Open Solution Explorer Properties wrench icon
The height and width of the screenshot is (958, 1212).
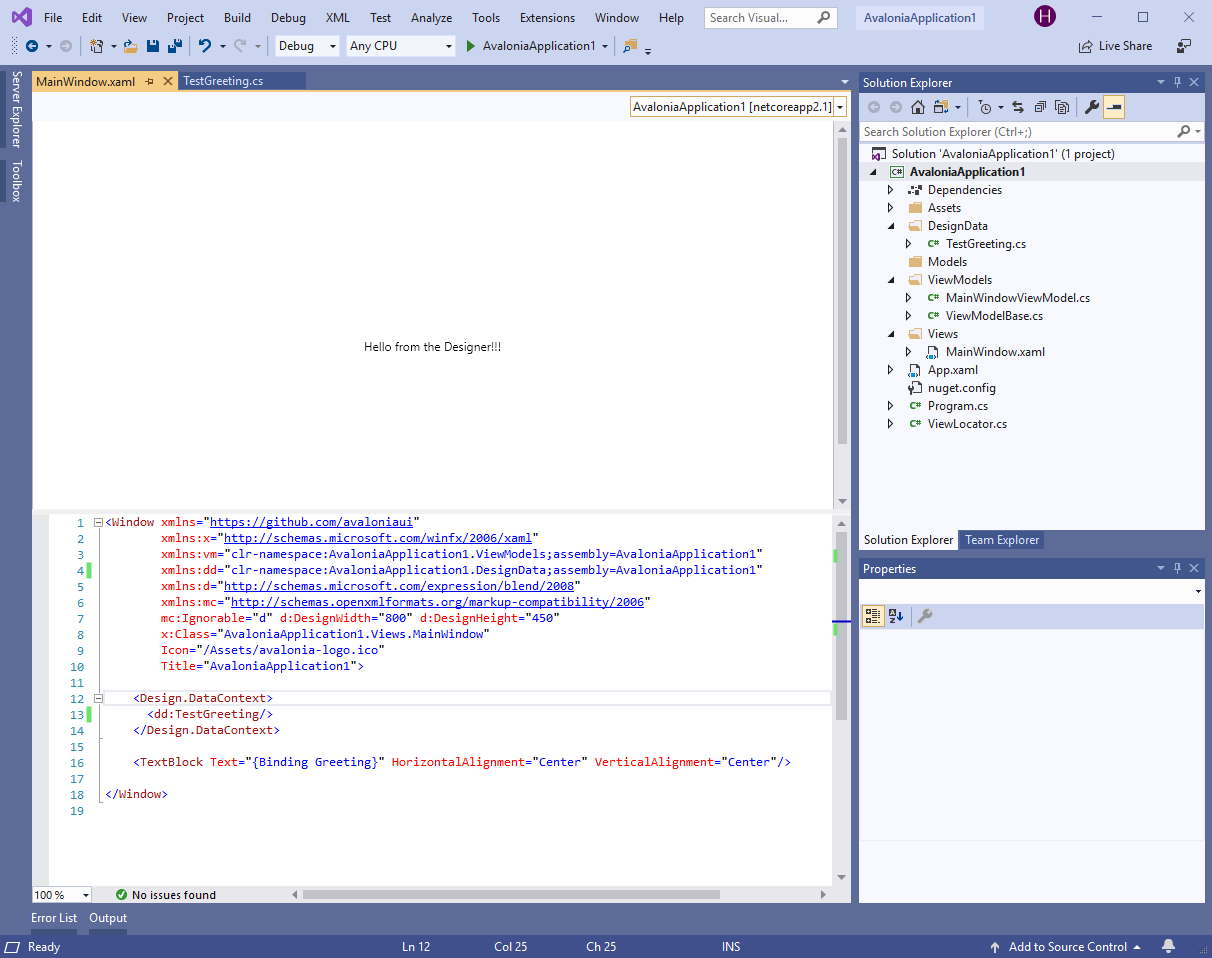(1091, 107)
